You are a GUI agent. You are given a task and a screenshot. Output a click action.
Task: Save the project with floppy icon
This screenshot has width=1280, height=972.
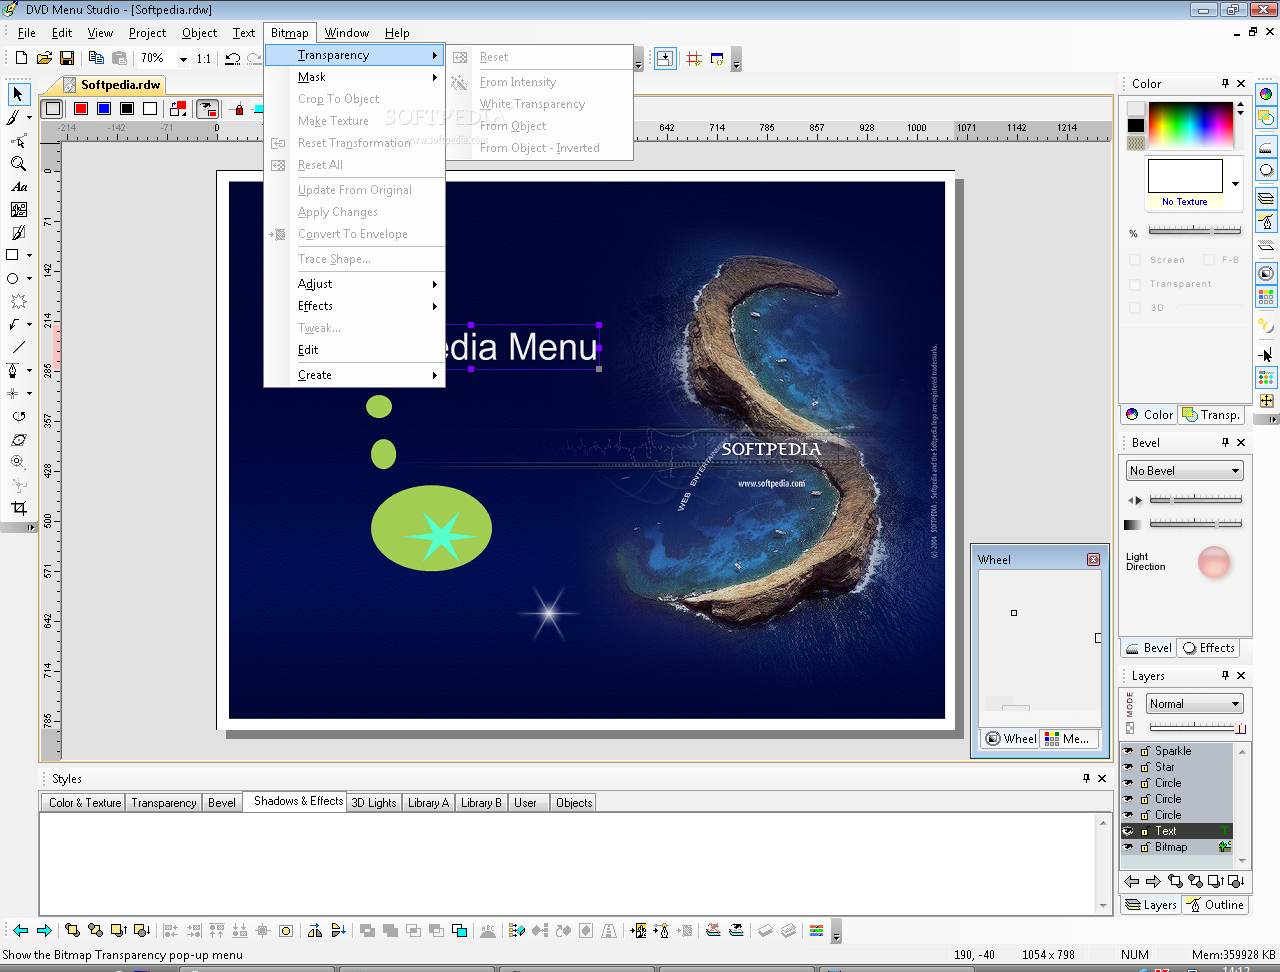point(67,58)
